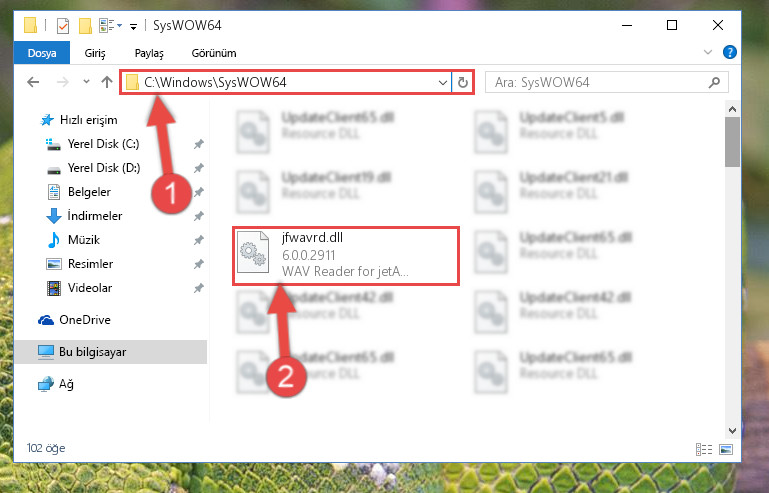Open the Görünüm ribbon tab
769x493 pixels.
tap(214, 53)
